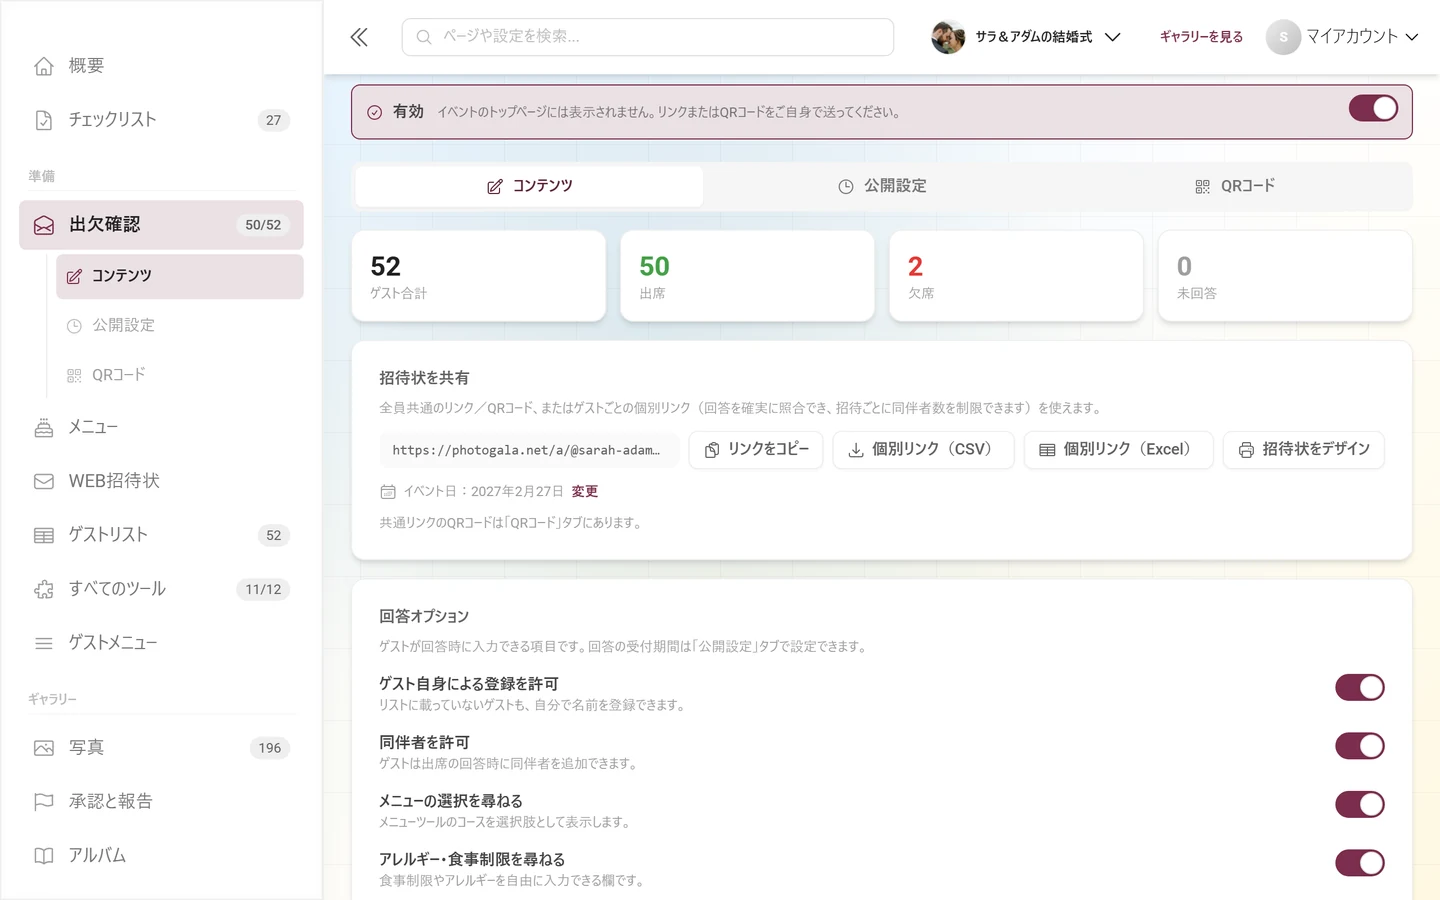
Task: Click the アルバム book icon
Action: click(44, 856)
